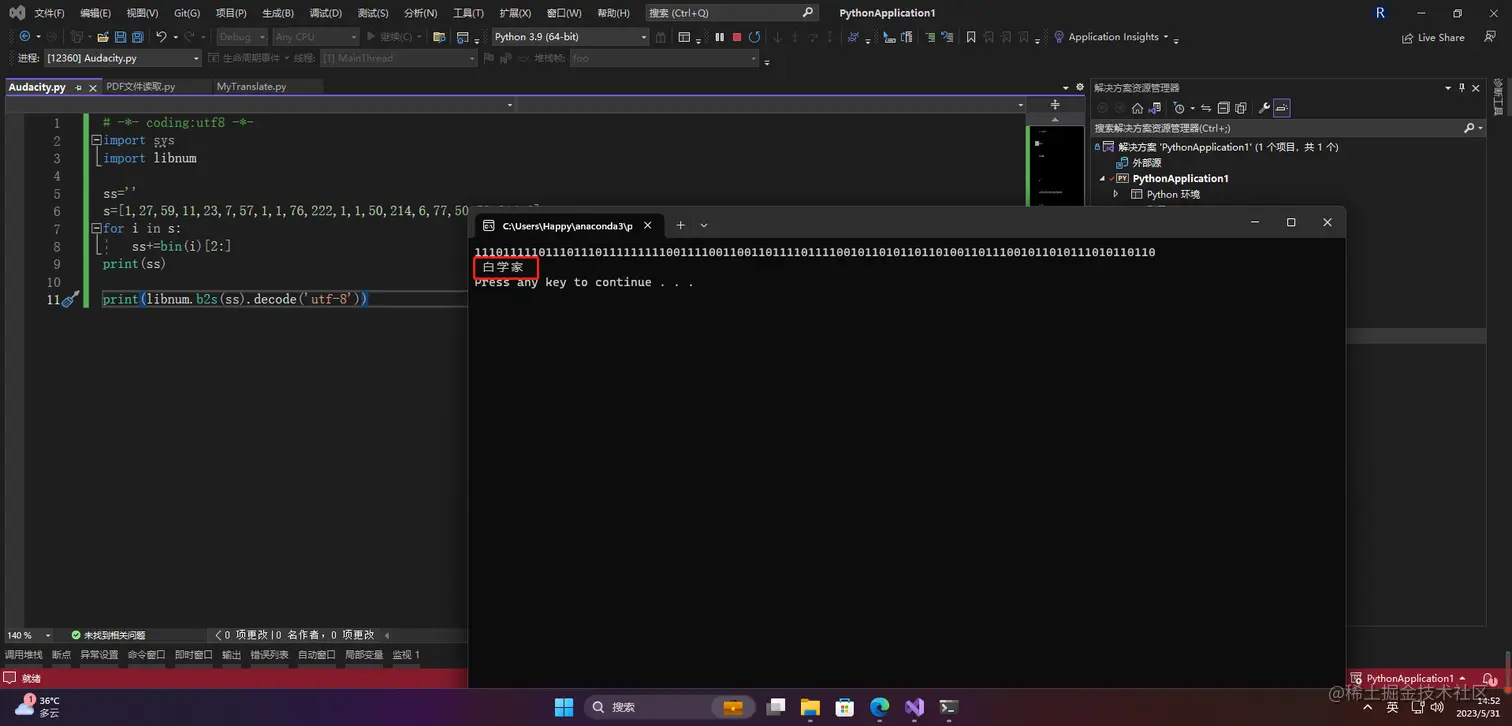This screenshot has height=726, width=1512.
Task: Click the Save file disk icon
Action: tap(120, 37)
